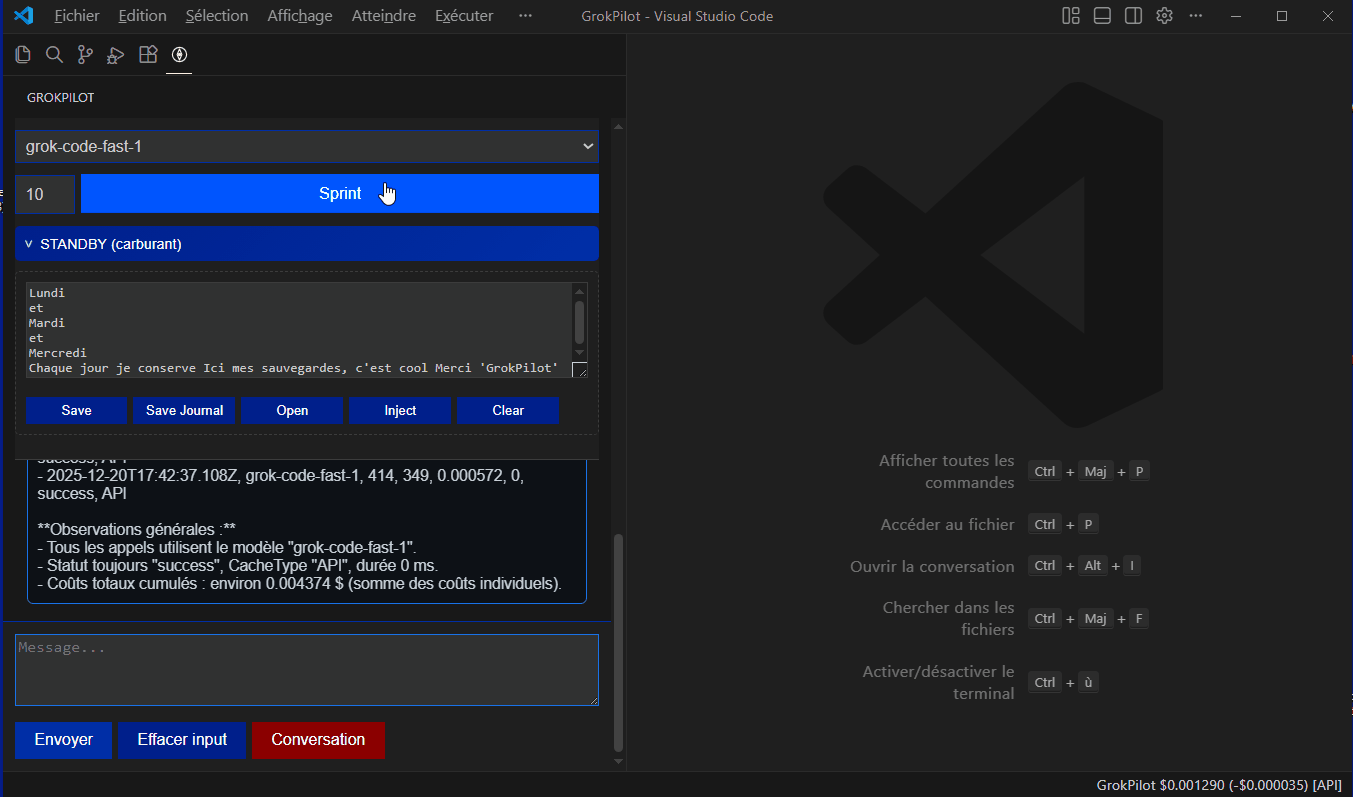Click the settings gear in title bar

pos(1164,16)
